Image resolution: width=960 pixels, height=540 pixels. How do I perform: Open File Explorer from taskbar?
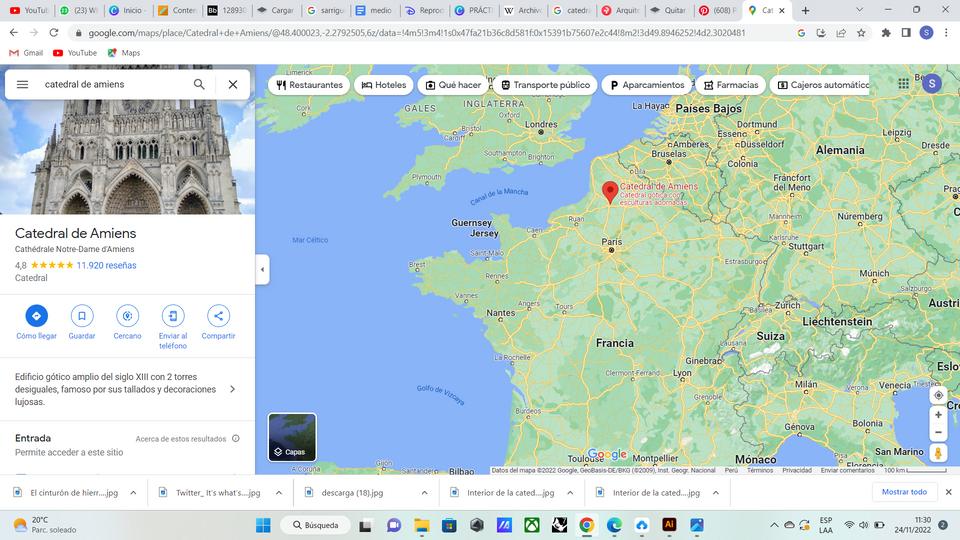422,525
